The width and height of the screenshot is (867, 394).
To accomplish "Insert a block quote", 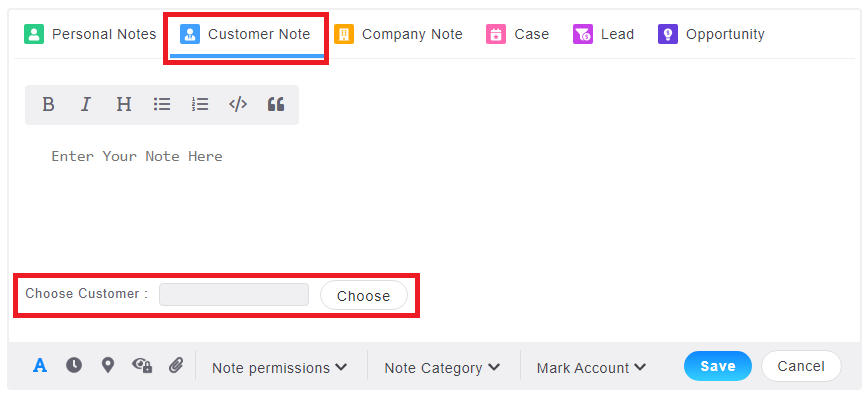I will [276, 104].
